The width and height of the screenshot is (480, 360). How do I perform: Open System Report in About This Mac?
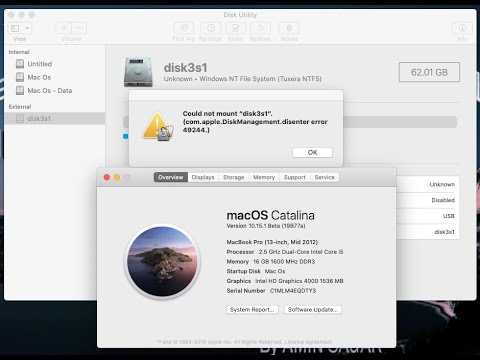click(x=252, y=310)
